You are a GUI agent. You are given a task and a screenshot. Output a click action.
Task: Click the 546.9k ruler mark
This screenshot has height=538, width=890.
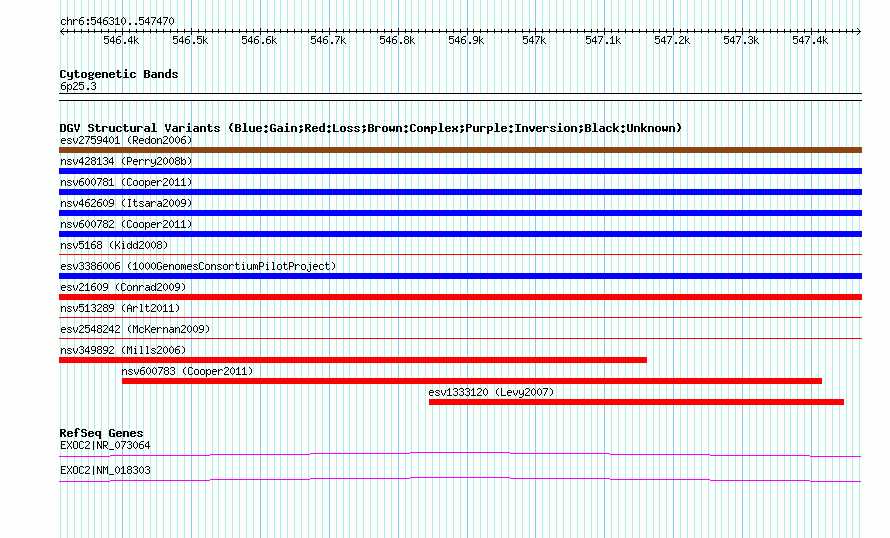(466, 40)
